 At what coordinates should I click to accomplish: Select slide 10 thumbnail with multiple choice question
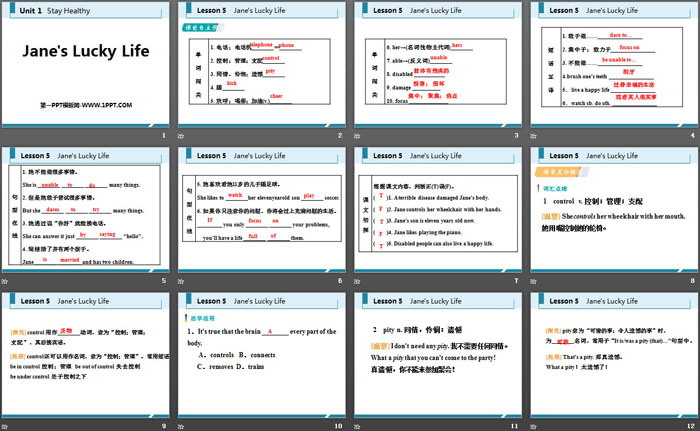[x=262, y=355]
